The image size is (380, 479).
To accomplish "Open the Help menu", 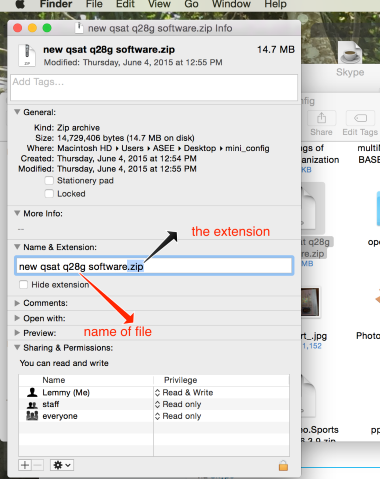I will [x=275, y=4].
